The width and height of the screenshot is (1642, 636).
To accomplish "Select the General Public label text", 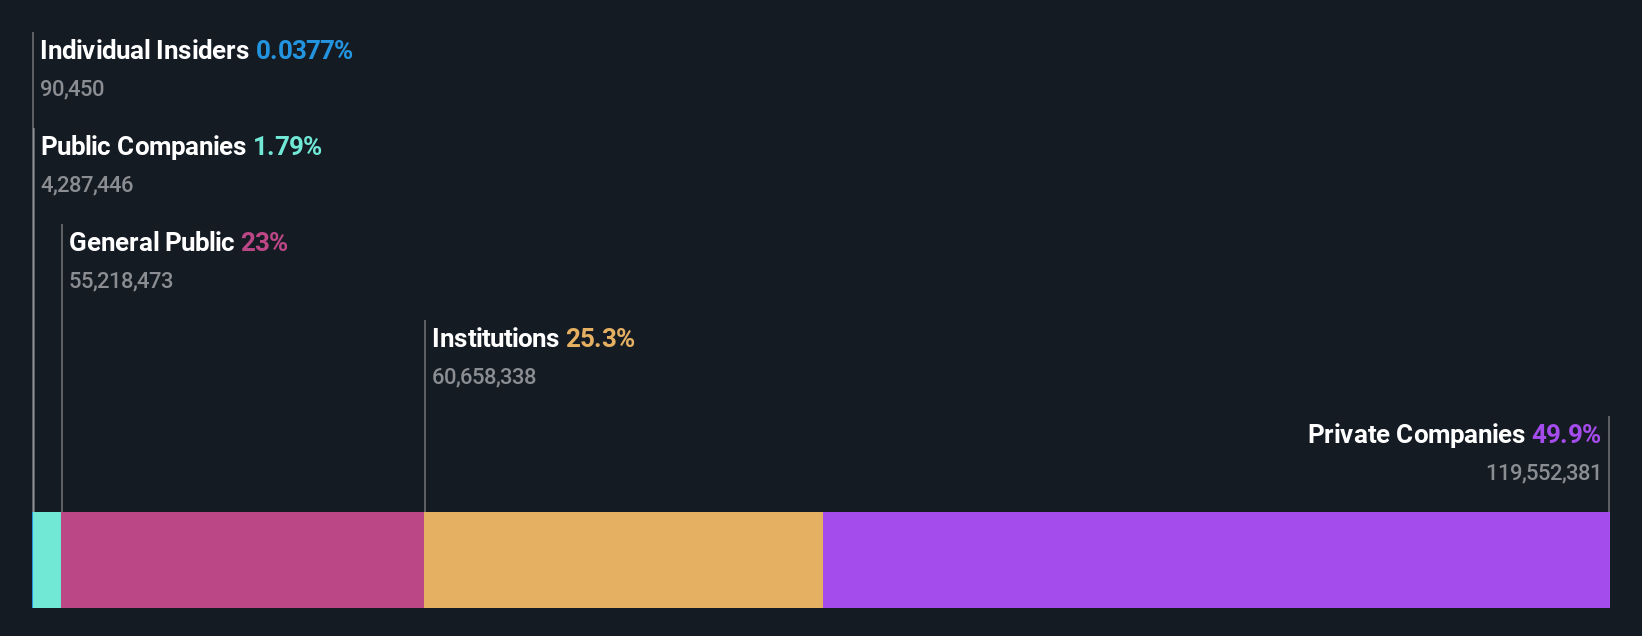I will [x=151, y=242].
